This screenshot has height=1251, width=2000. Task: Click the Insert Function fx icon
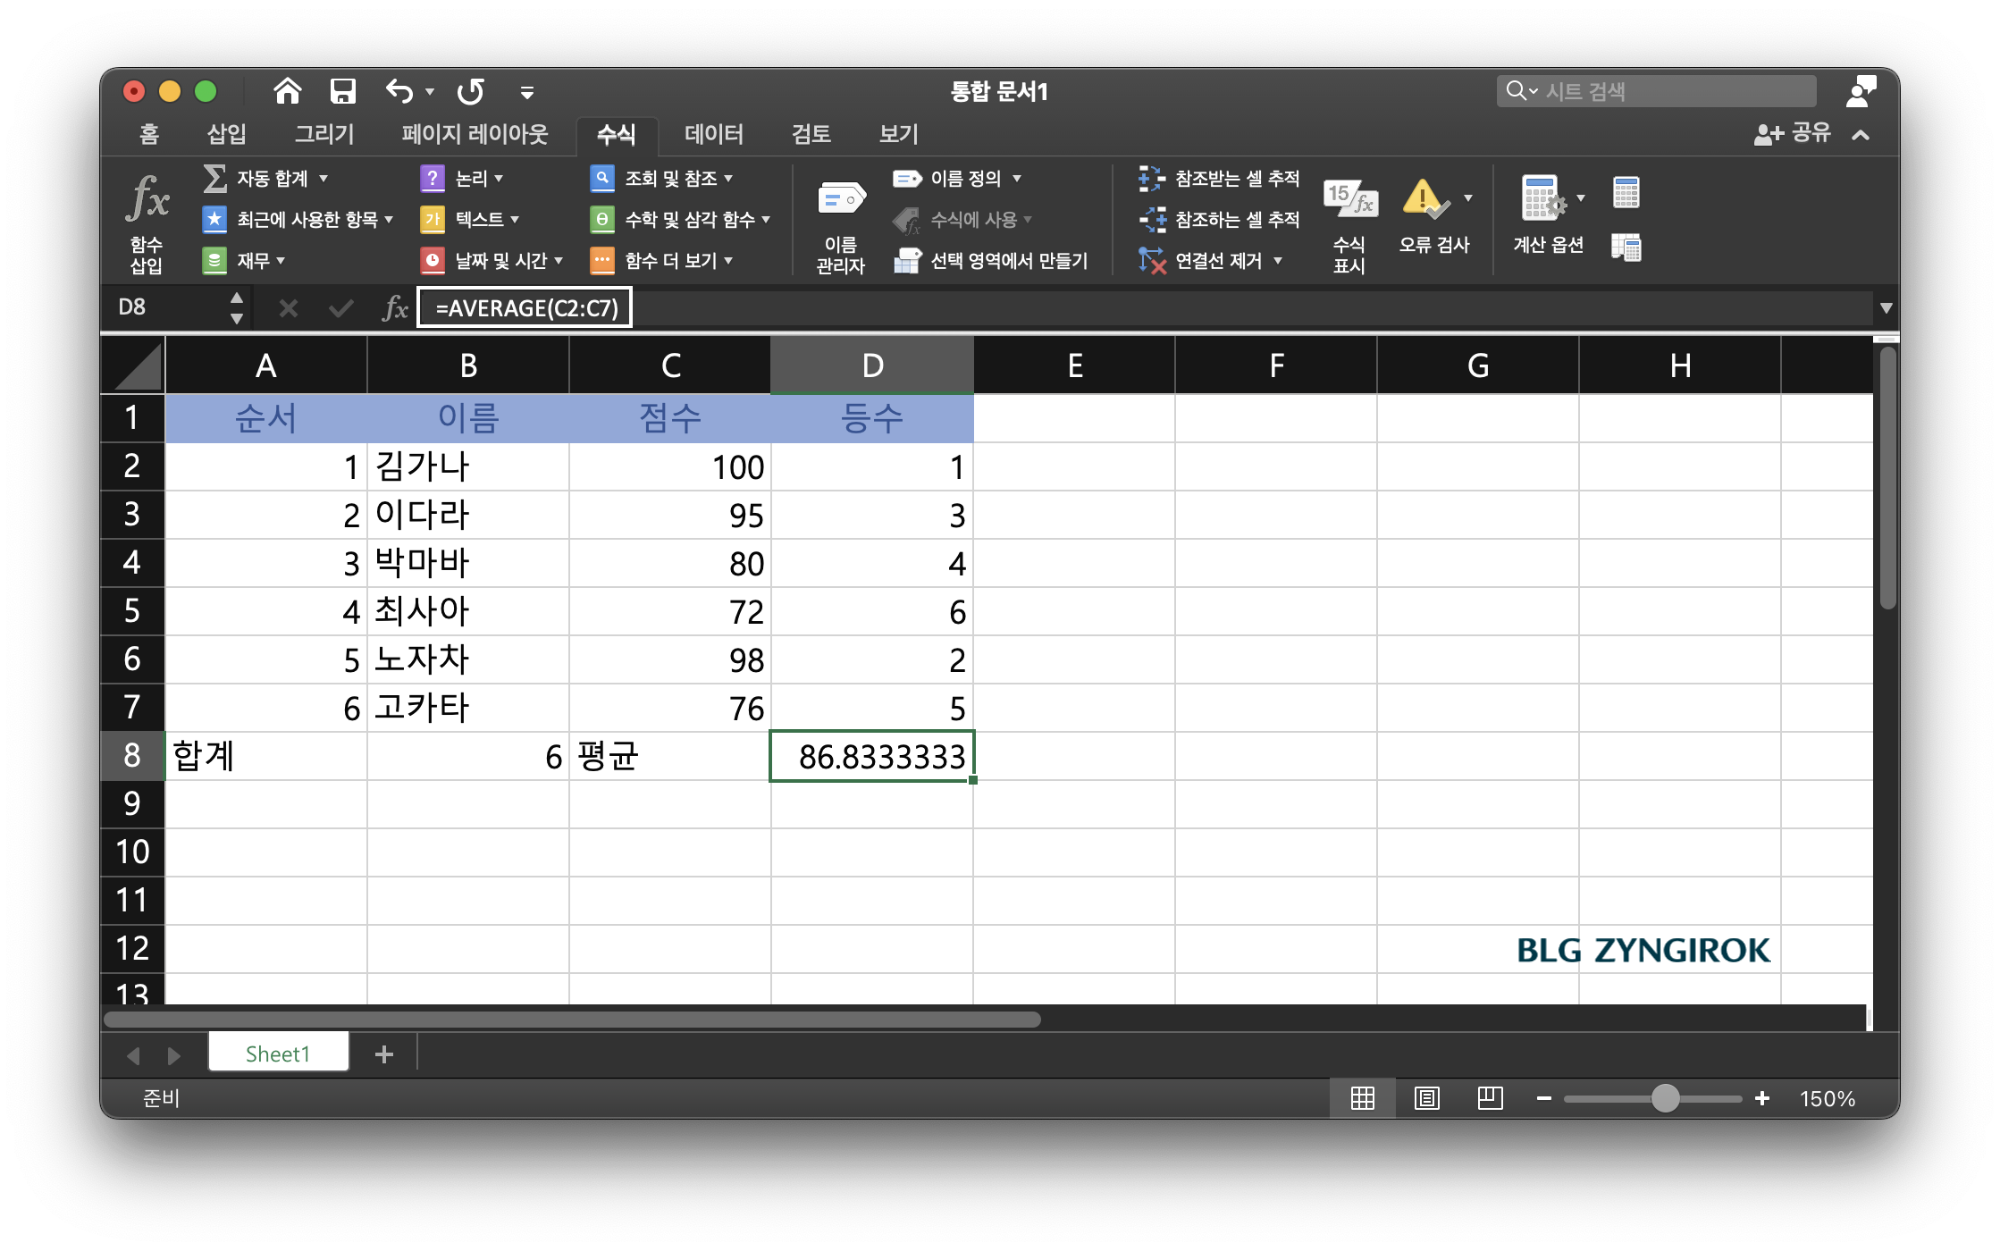tap(146, 198)
